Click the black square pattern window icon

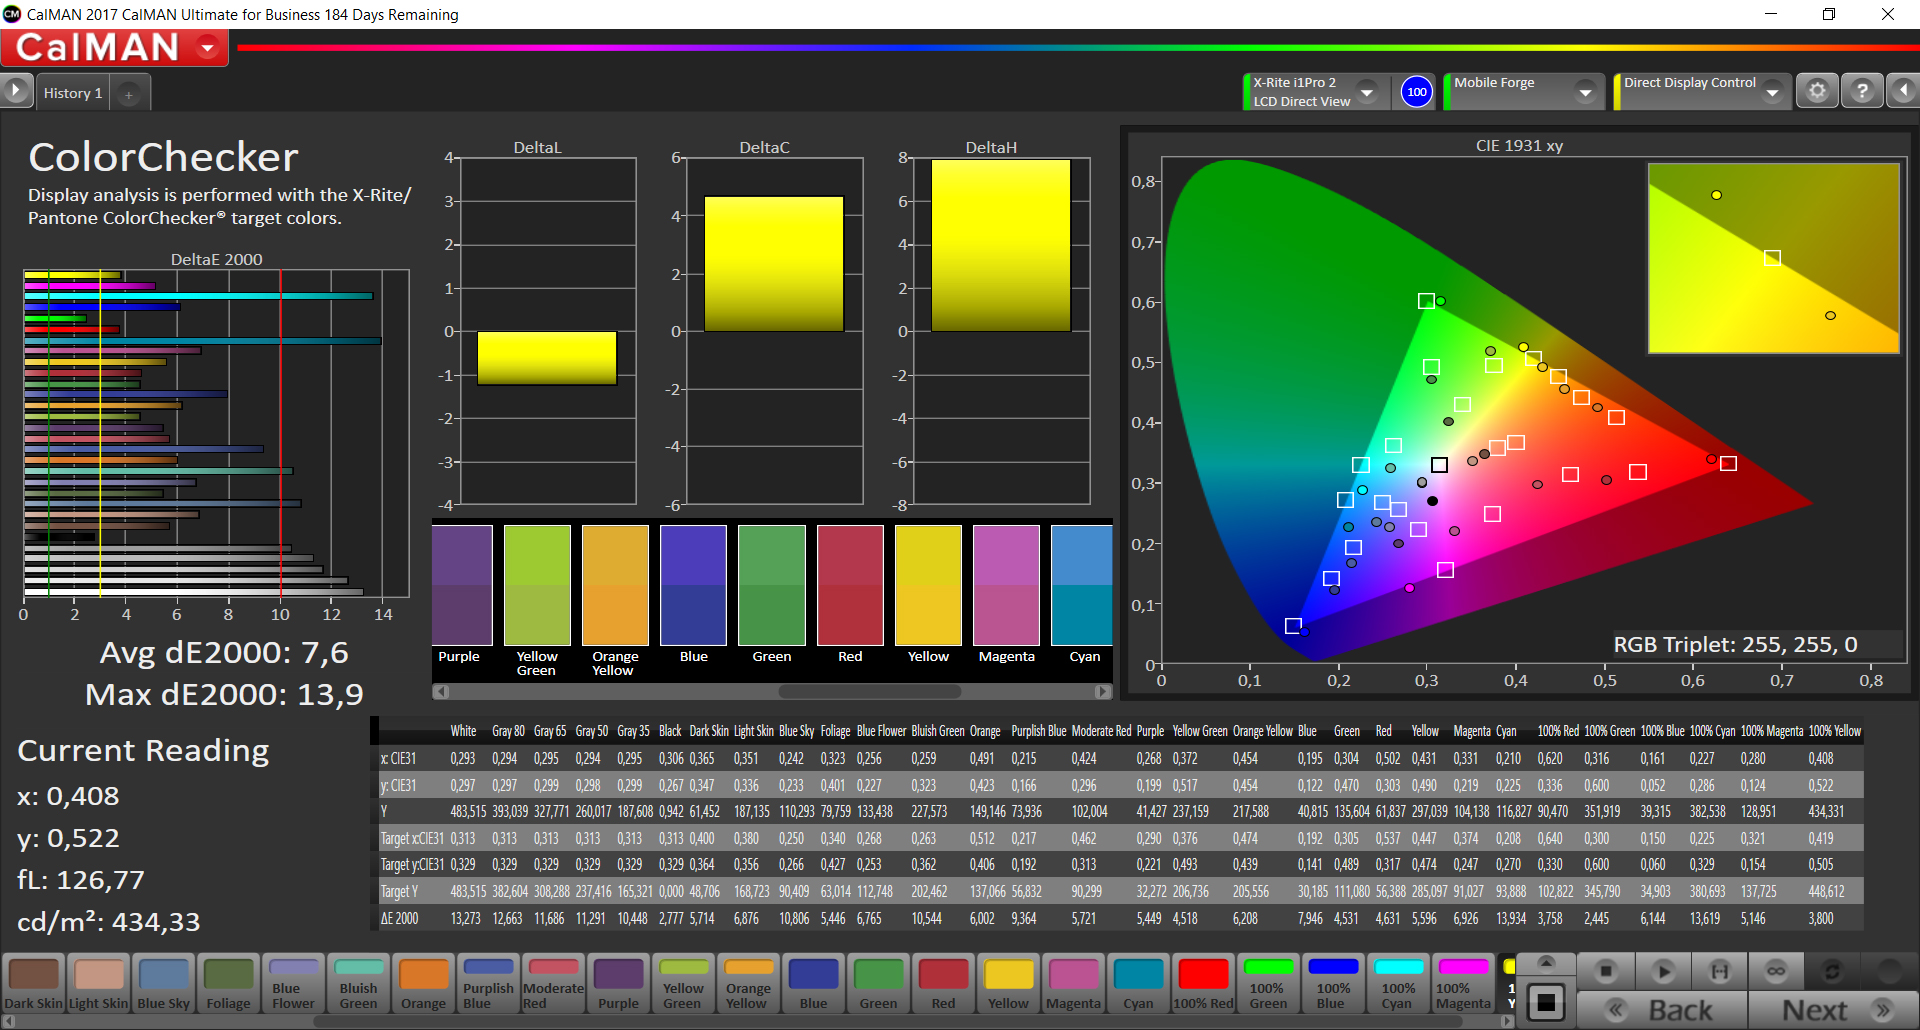pyautogui.click(x=1546, y=1002)
